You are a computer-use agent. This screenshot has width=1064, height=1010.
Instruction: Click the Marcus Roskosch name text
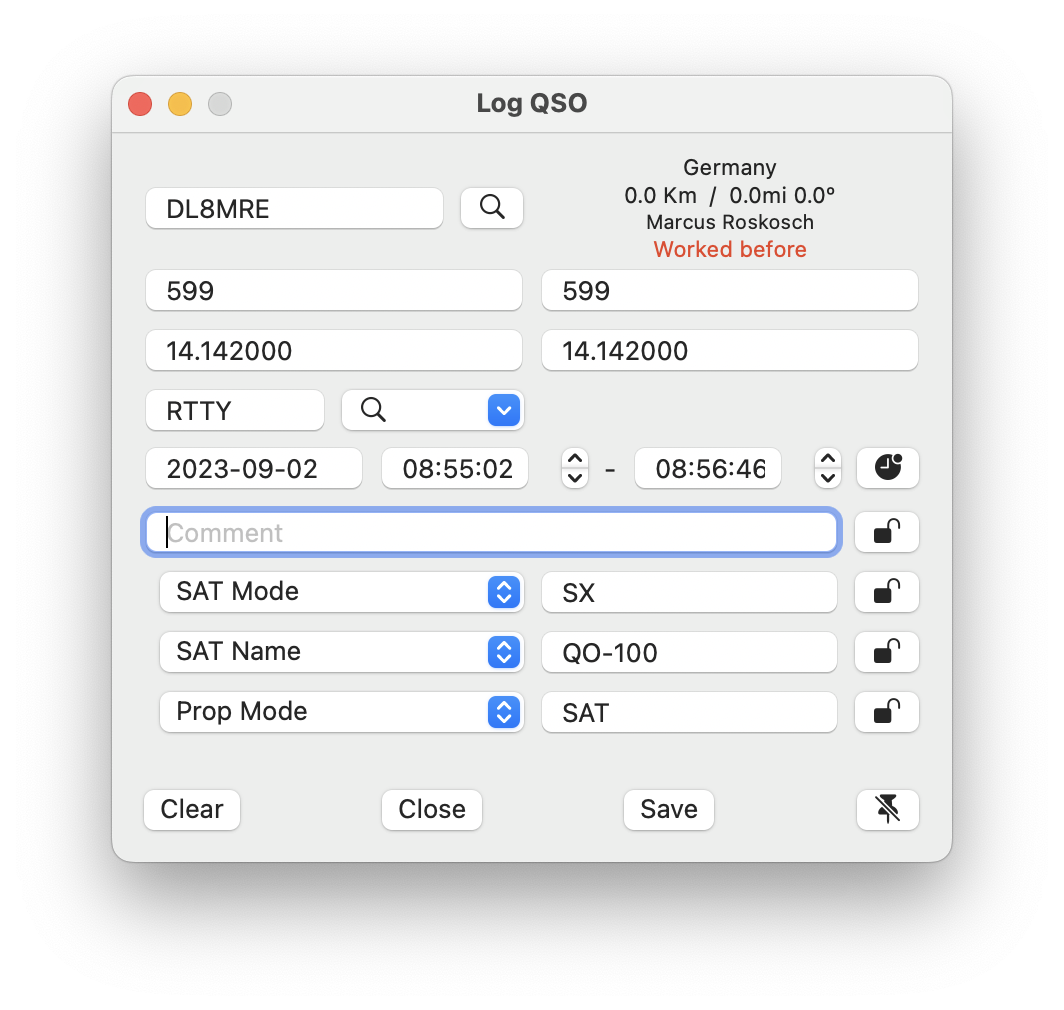[x=730, y=222]
